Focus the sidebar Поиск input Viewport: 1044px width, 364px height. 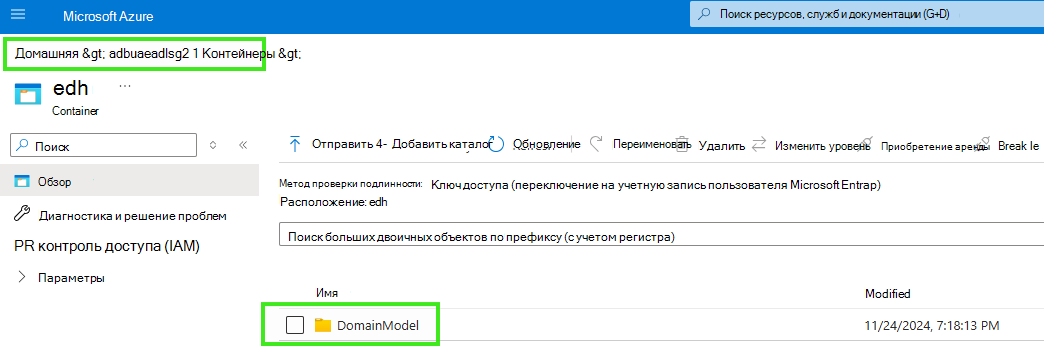tap(104, 145)
